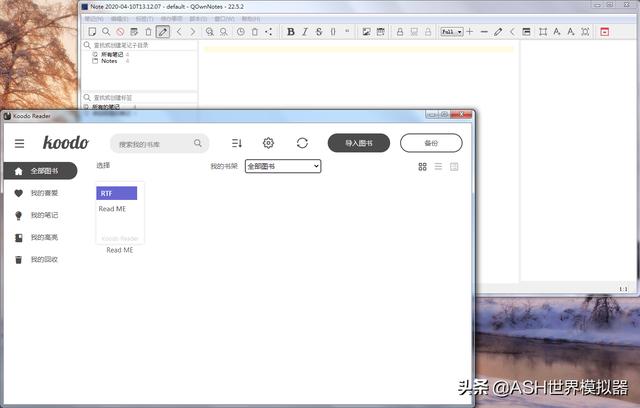This screenshot has width=640, height=408.
Task: Click the share icon in QOwnNotes toolbar
Action: coord(269,32)
